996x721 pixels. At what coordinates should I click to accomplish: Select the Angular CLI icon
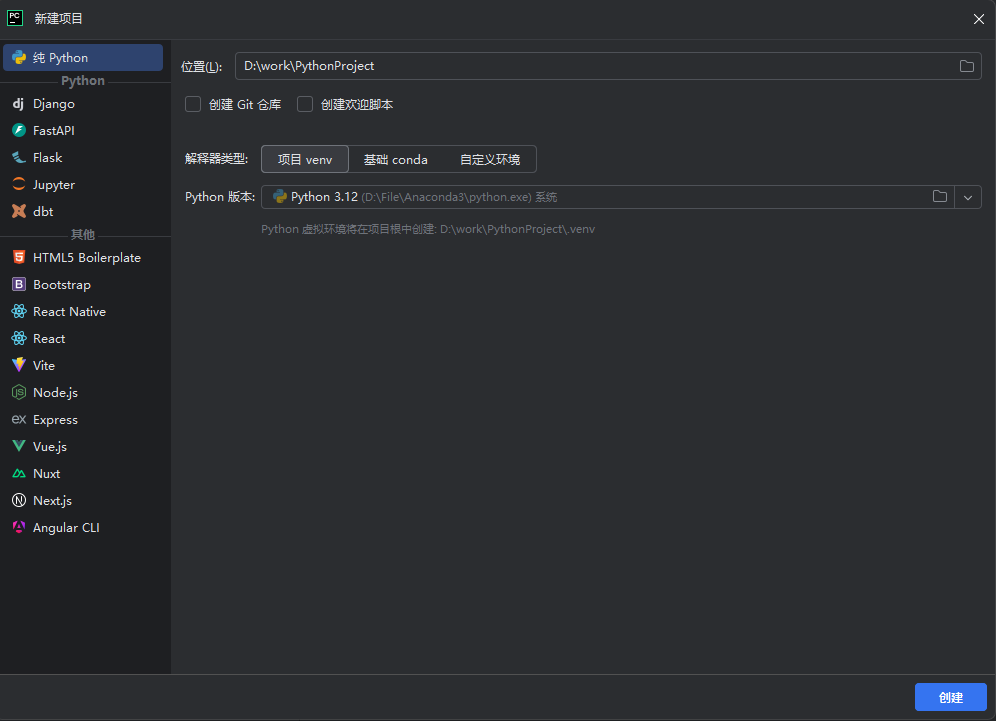click(x=19, y=527)
